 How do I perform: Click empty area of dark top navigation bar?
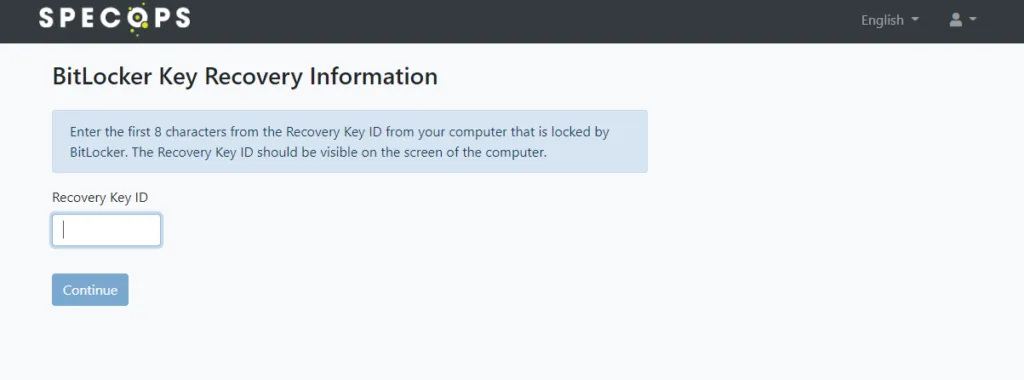coord(522,21)
